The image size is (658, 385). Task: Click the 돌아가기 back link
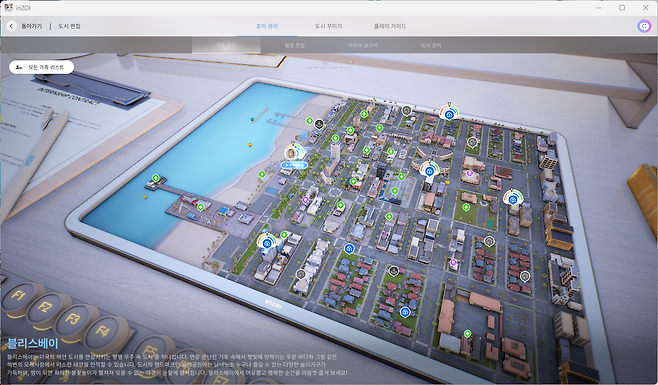coord(31,26)
